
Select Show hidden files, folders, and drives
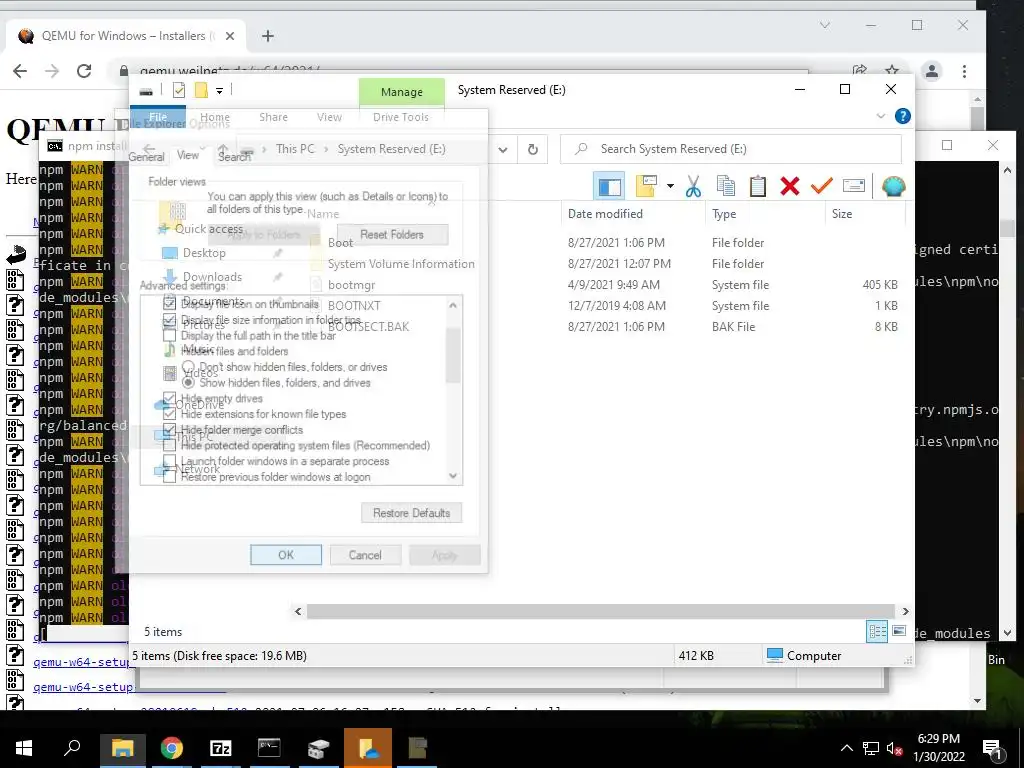pyautogui.click(x=188, y=382)
